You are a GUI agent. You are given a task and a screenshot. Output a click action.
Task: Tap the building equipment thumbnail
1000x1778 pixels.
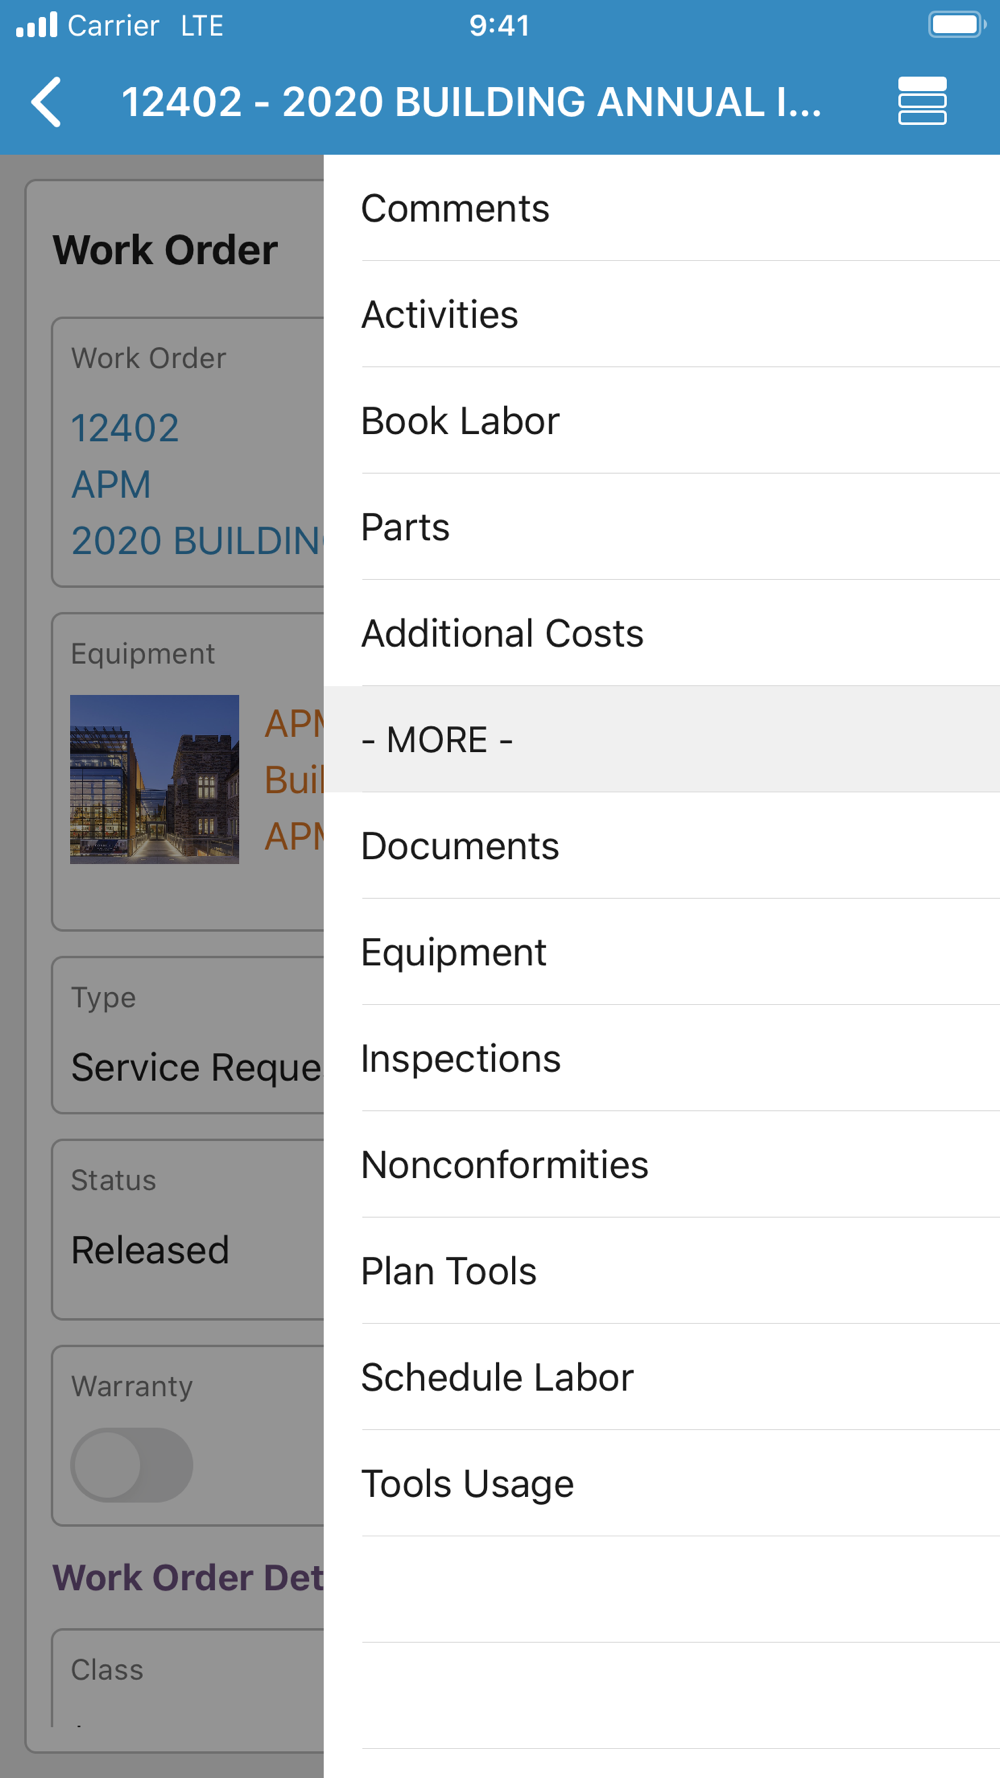[154, 779]
